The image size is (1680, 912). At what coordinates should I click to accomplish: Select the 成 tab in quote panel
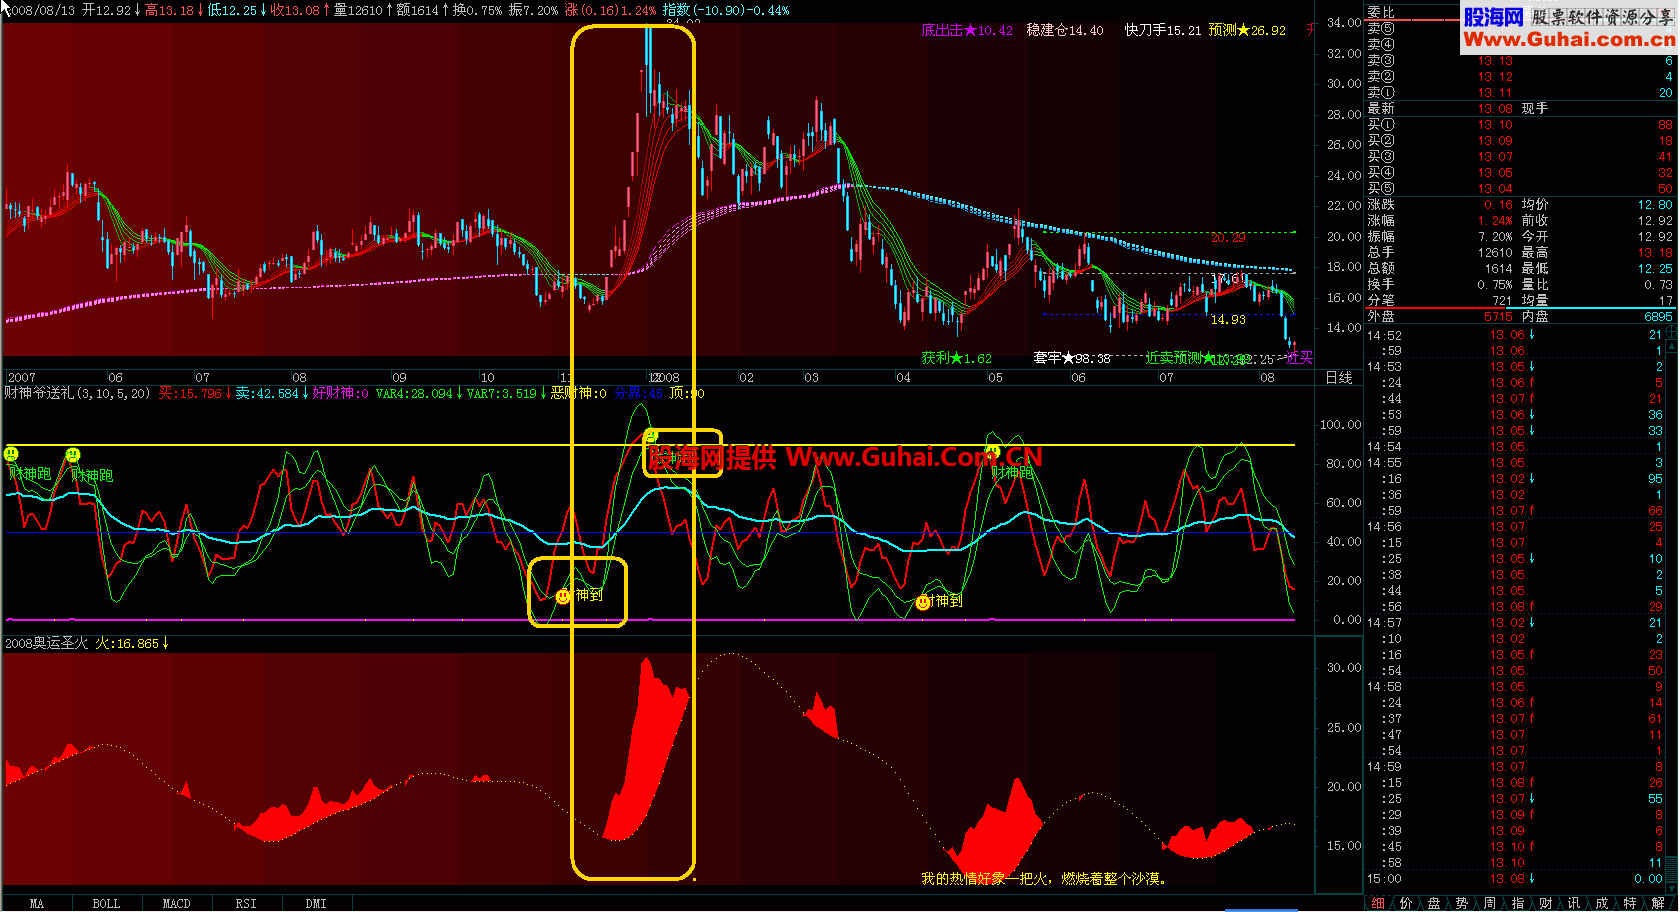point(1602,903)
